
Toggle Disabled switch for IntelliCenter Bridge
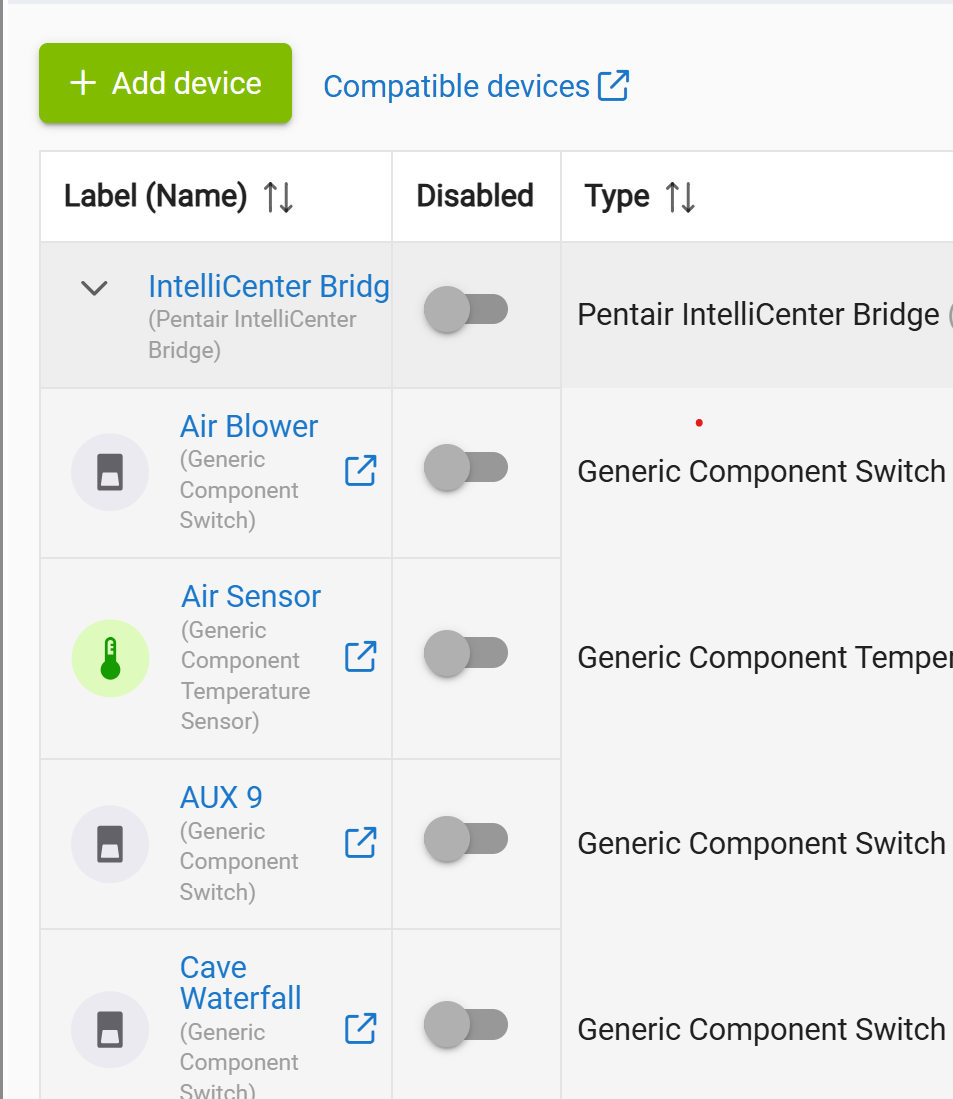pyautogui.click(x=466, y=310)
